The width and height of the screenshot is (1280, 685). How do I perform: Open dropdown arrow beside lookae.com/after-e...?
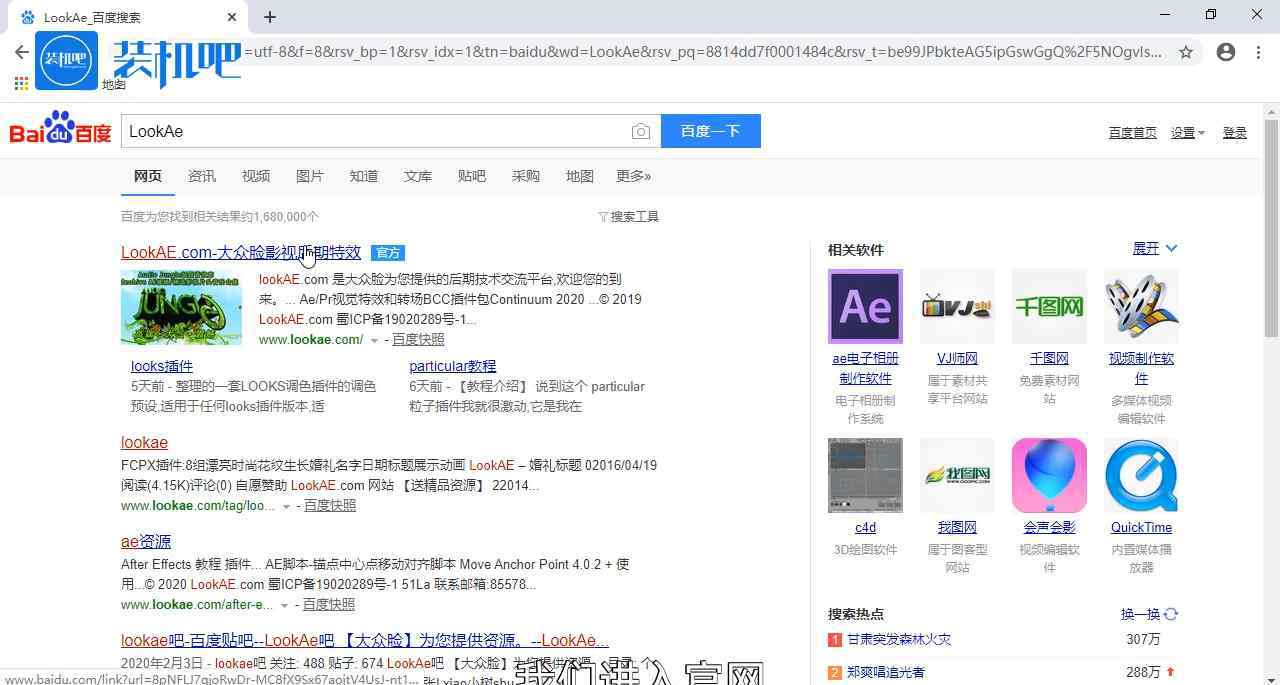[x=285, y=605]
